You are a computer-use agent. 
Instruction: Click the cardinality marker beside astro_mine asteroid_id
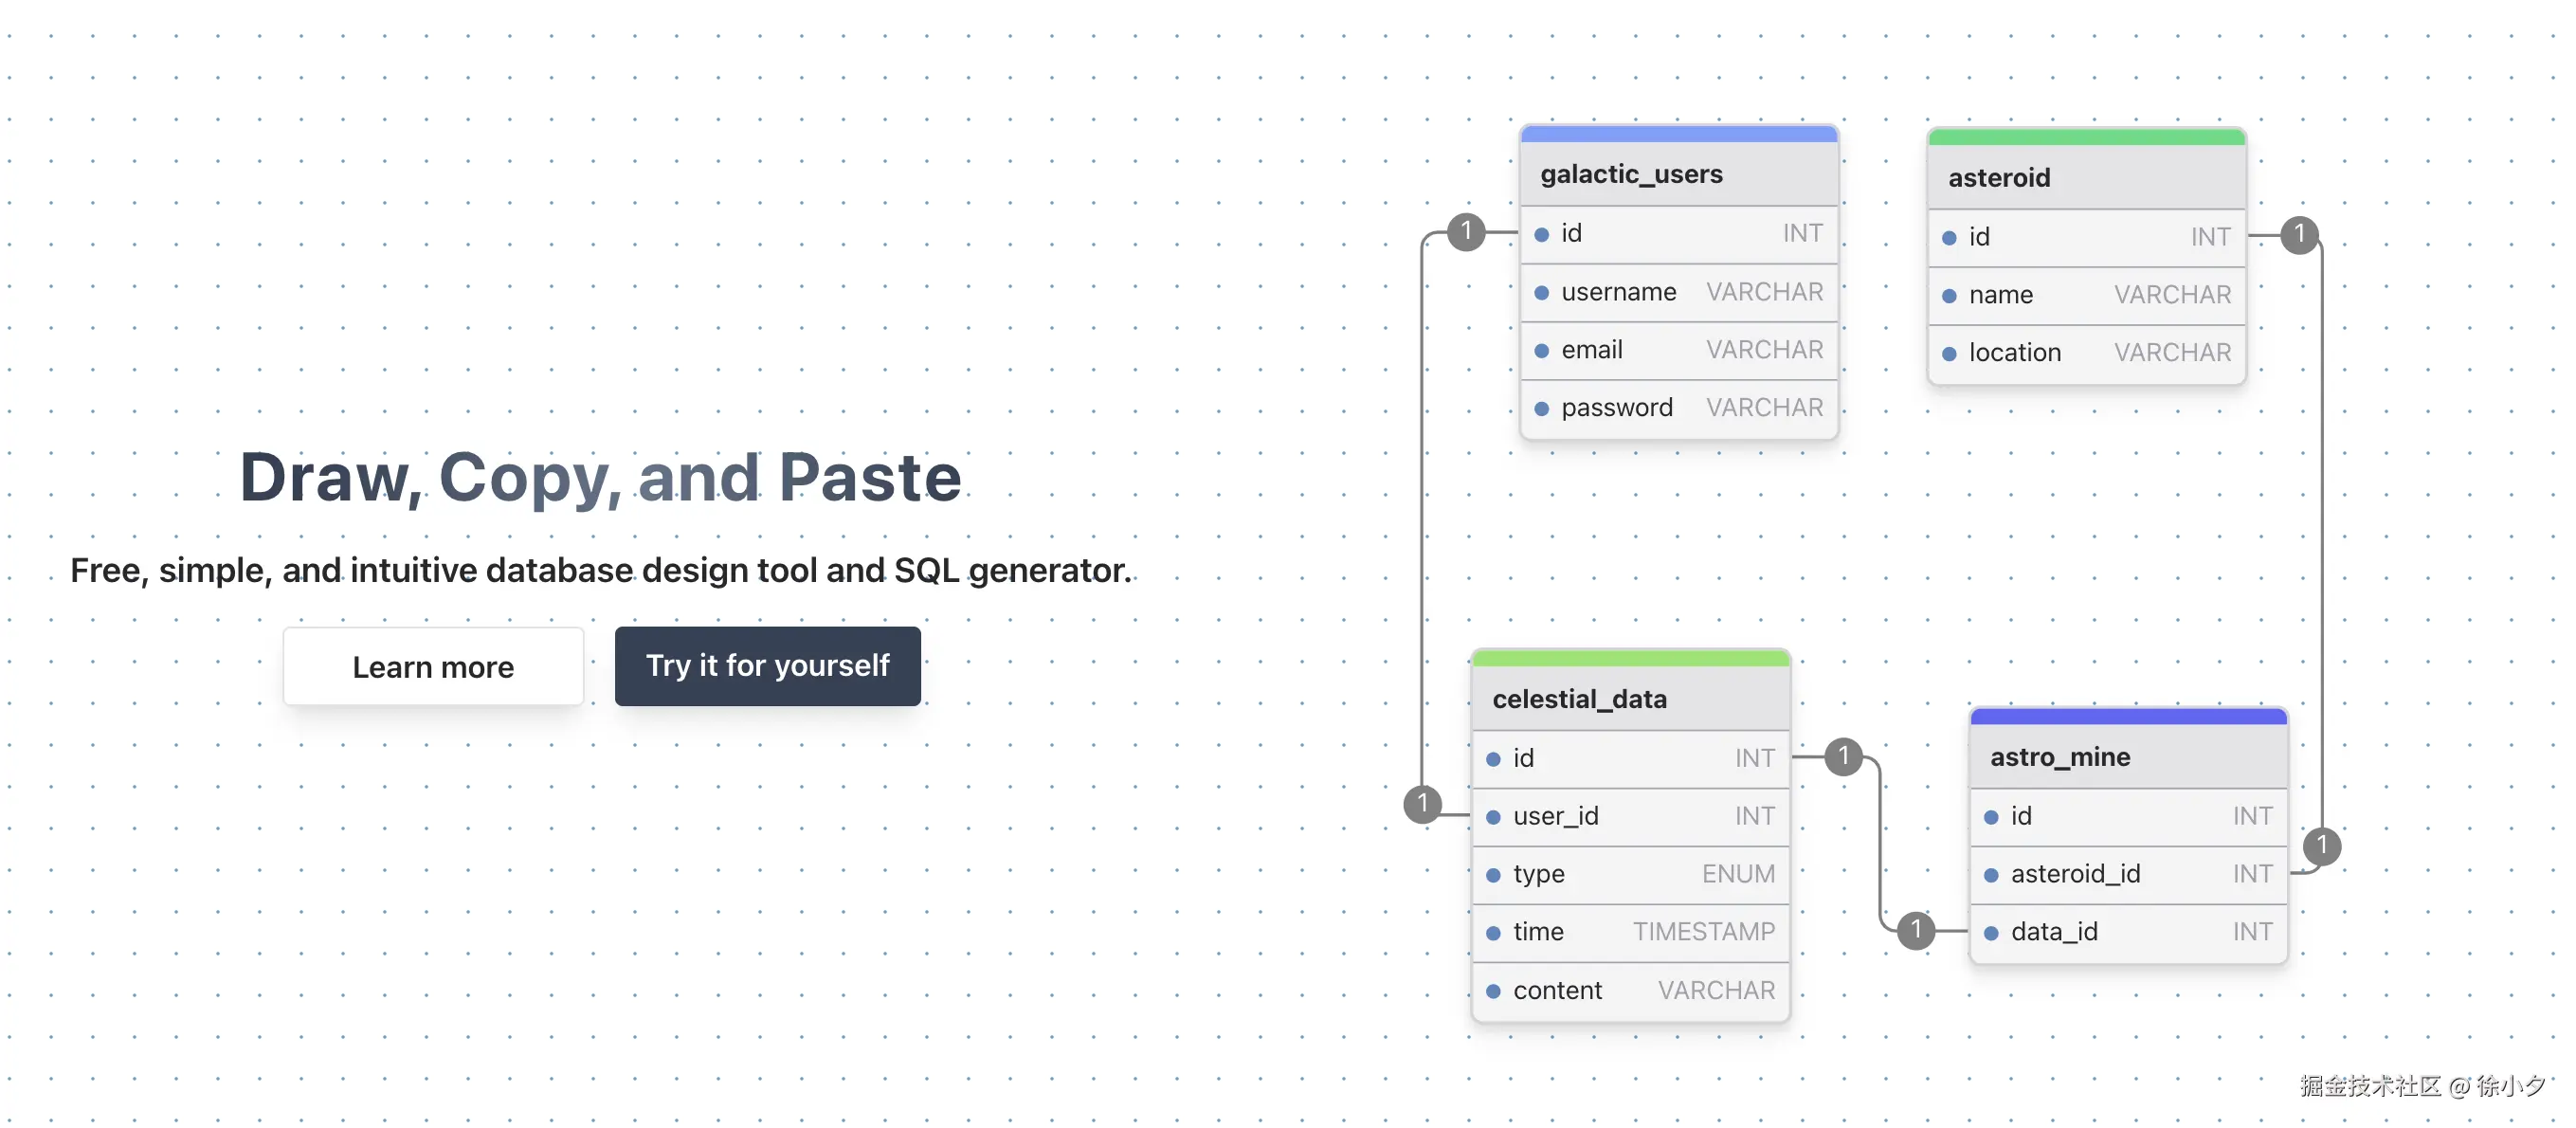[2321, 847]
